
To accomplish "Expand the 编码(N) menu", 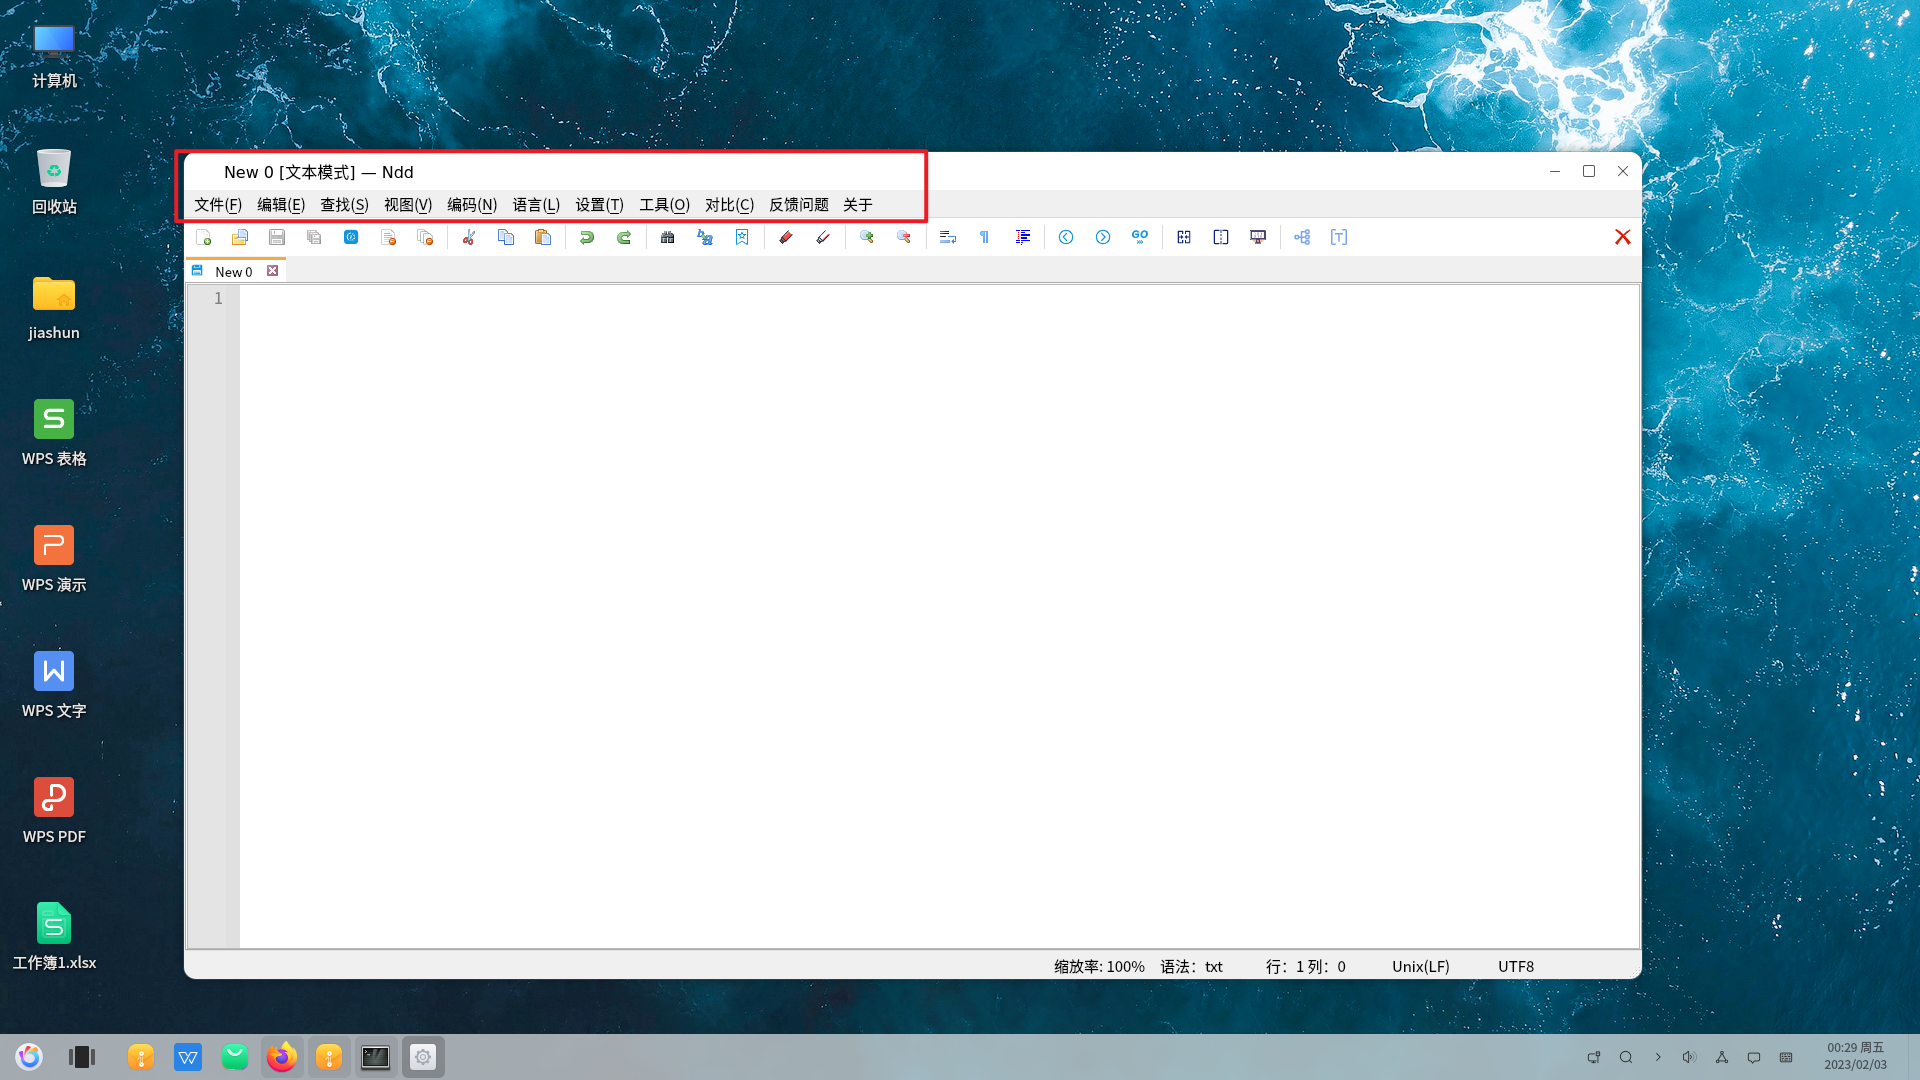I will (x=472, y=204).
